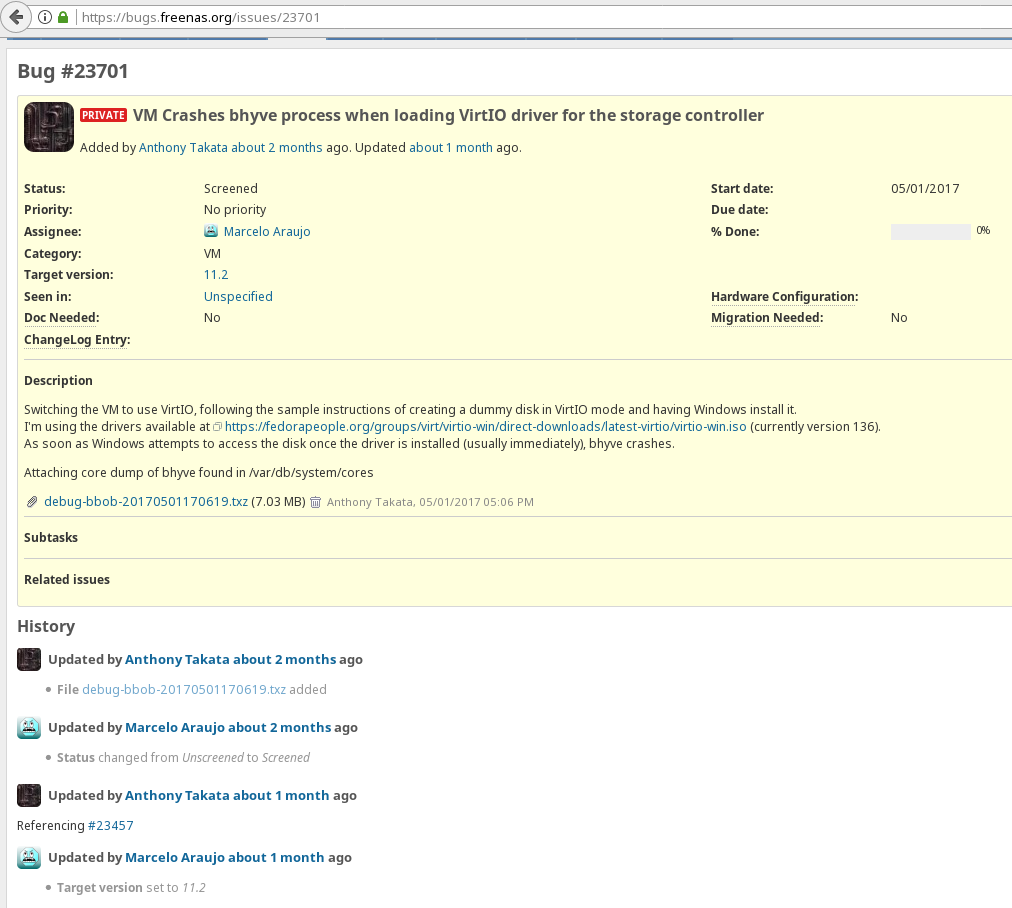Click the paperclip attachment icon

pyautogui.click(x=32, y=501)
